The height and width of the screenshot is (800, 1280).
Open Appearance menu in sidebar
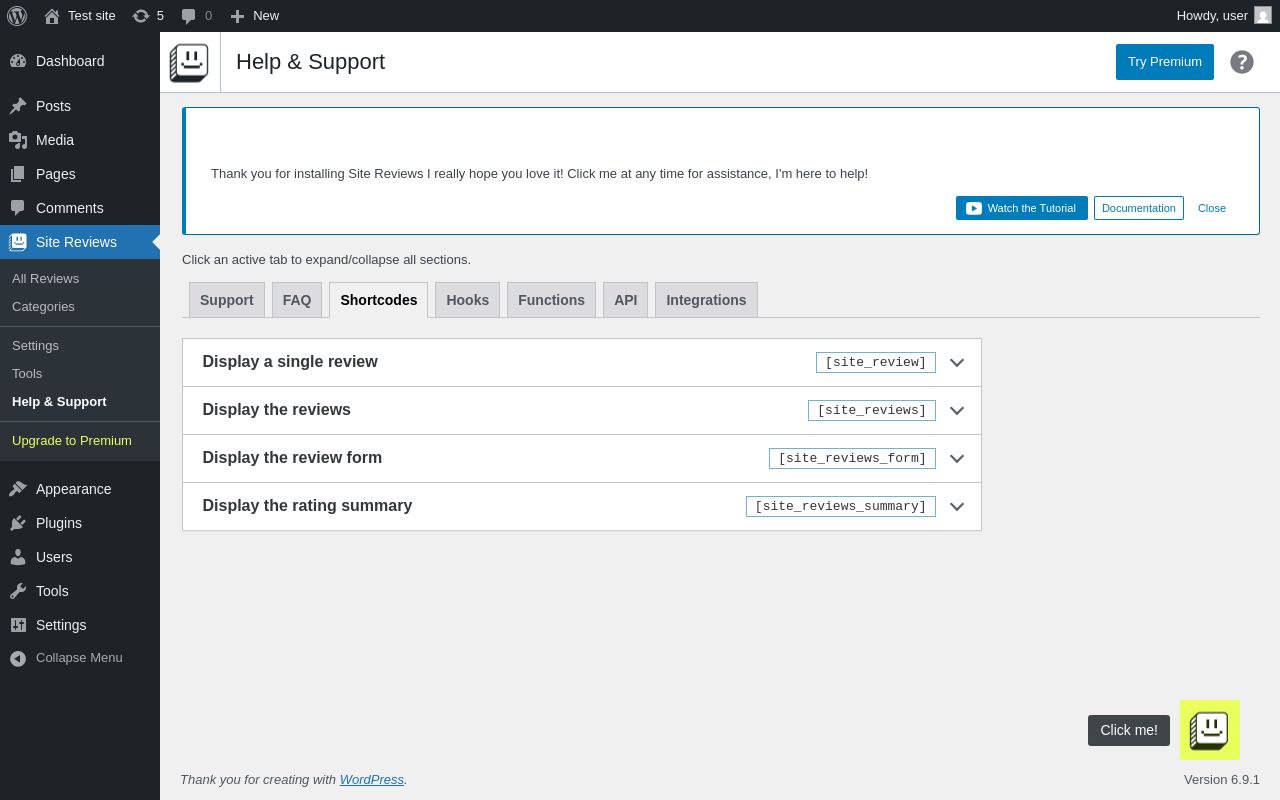73,489
